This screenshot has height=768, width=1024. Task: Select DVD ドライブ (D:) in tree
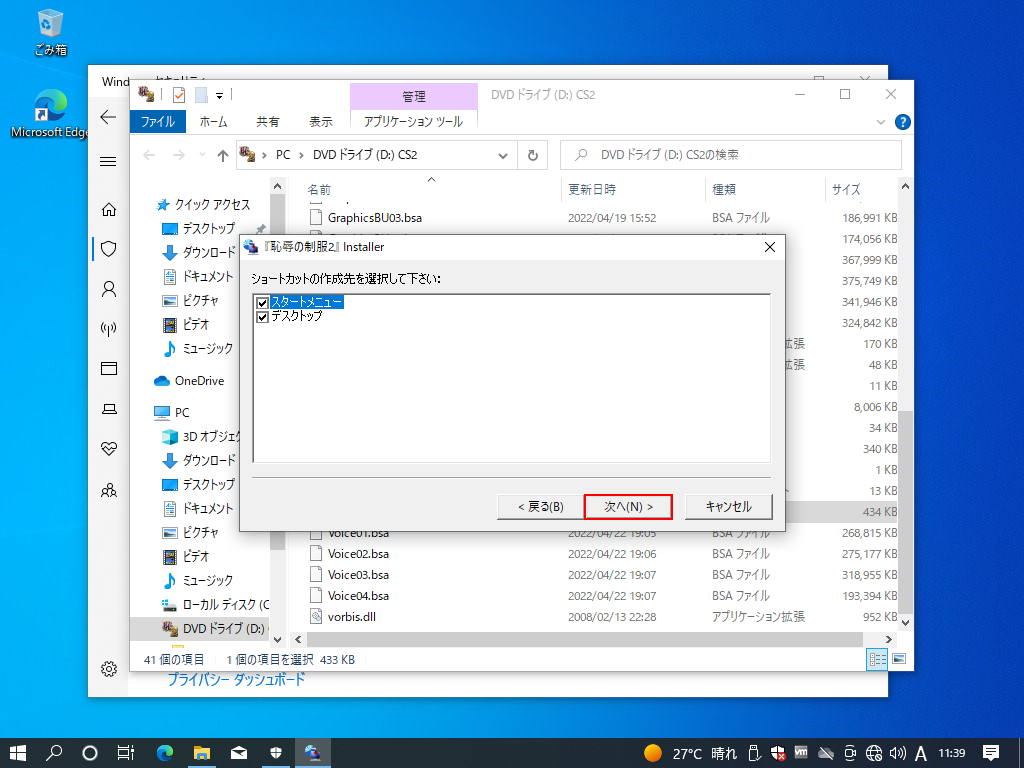223,628
